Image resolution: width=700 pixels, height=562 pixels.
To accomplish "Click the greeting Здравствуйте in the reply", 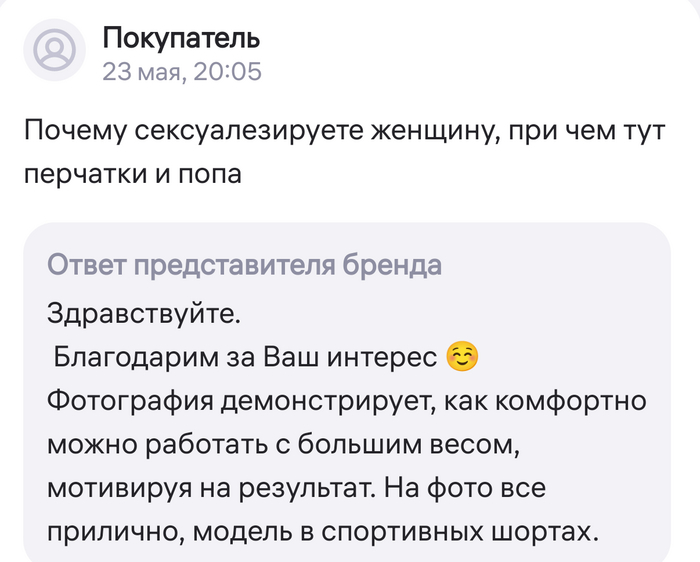I will (144, 313).
